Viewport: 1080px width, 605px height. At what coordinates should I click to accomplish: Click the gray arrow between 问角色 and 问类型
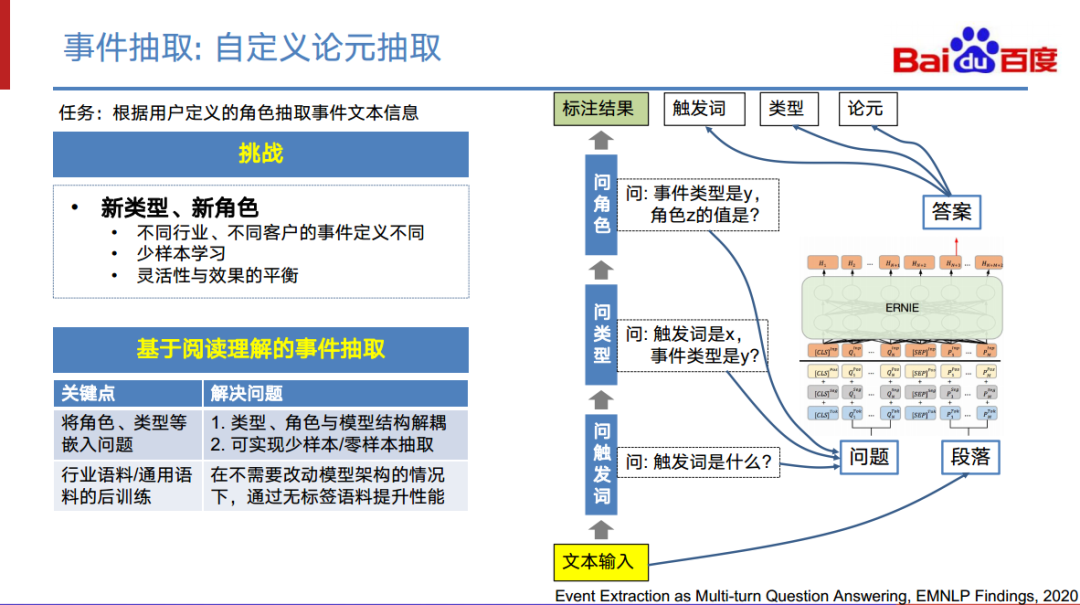click(601, 269)
